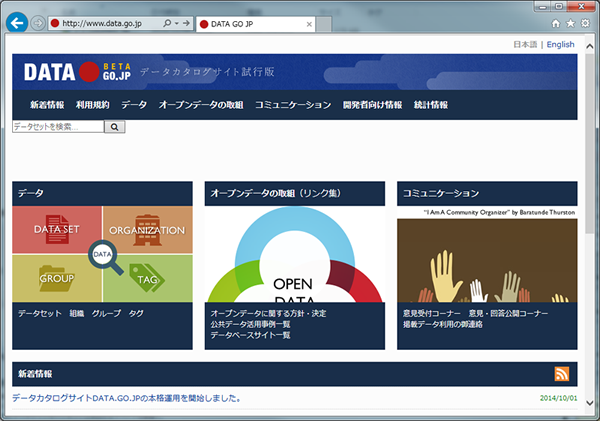Open コミュニケーション menu item
Image resolution: width=600 pixels, height=421 pixels.
[293, 105]
